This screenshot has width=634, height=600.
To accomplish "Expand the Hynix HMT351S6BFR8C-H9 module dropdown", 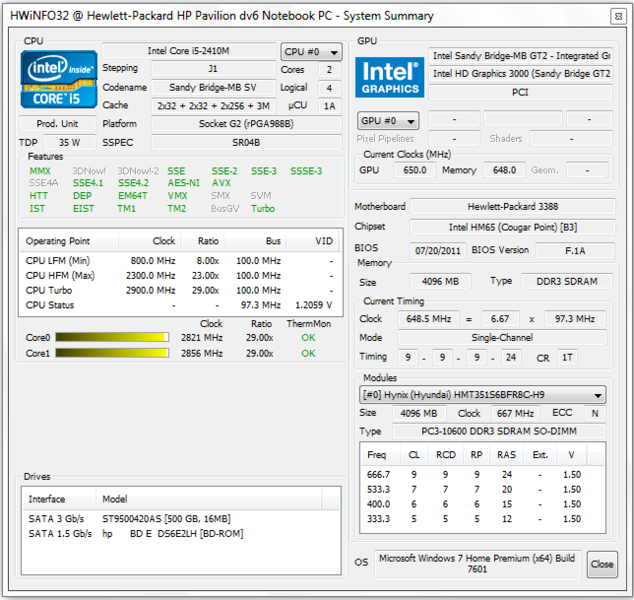I will point(482,395).
